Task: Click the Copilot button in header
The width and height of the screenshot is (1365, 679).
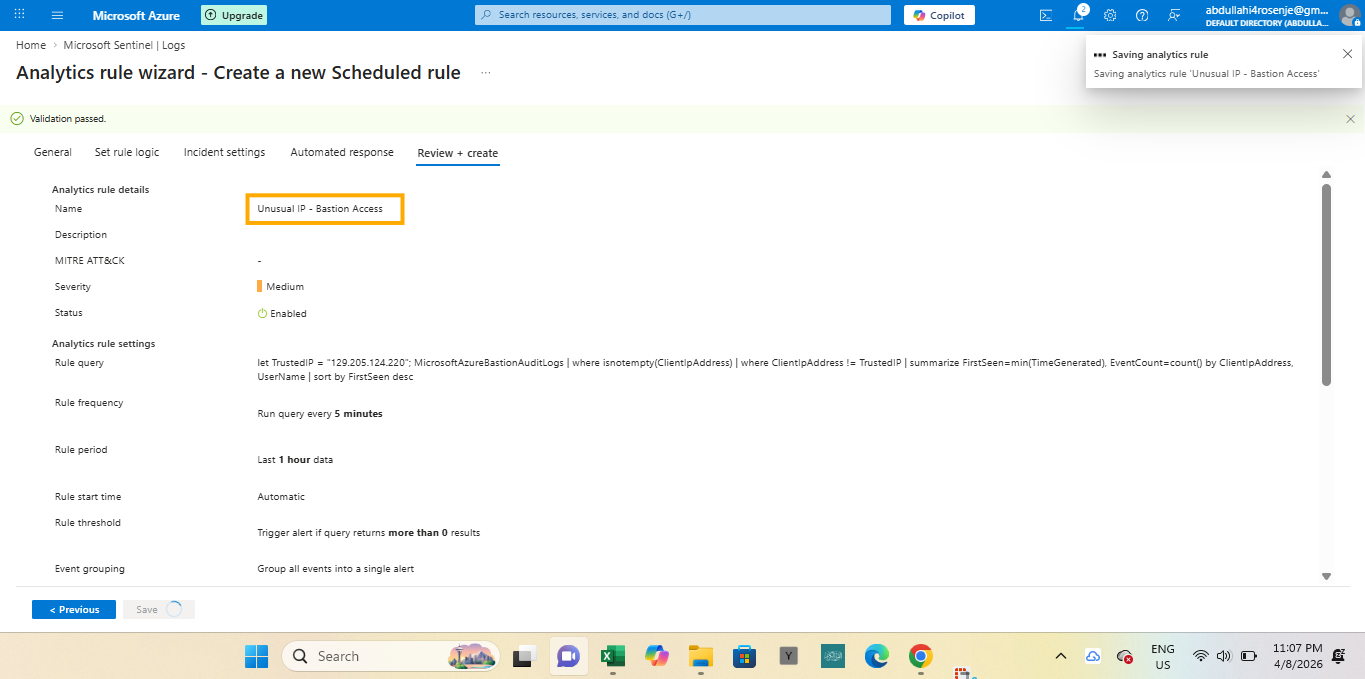Action: (939, 15)
